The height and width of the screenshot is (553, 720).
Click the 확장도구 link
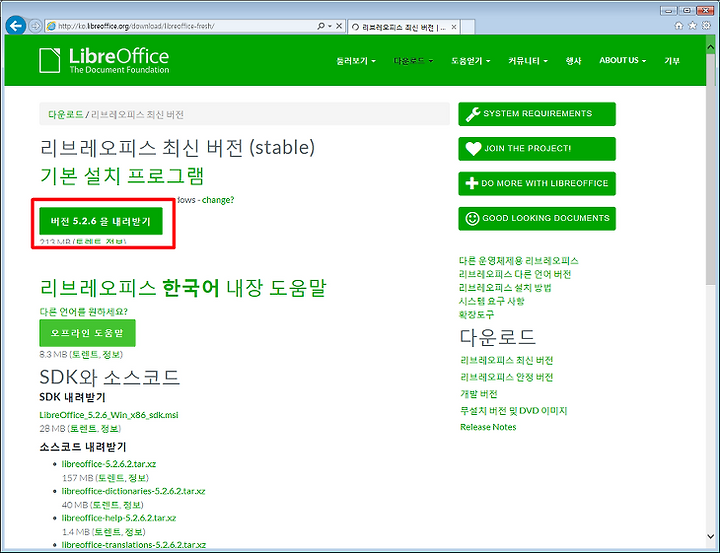pos(477,315)
